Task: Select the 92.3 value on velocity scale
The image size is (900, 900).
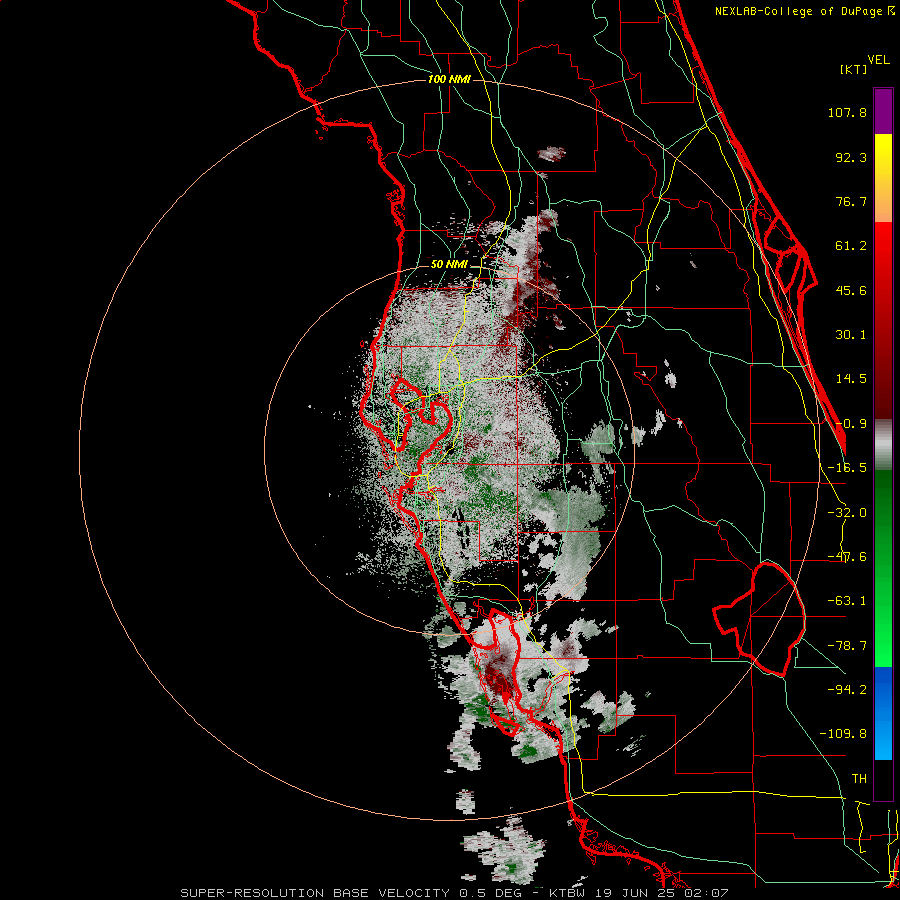Action: click(851, 157)
